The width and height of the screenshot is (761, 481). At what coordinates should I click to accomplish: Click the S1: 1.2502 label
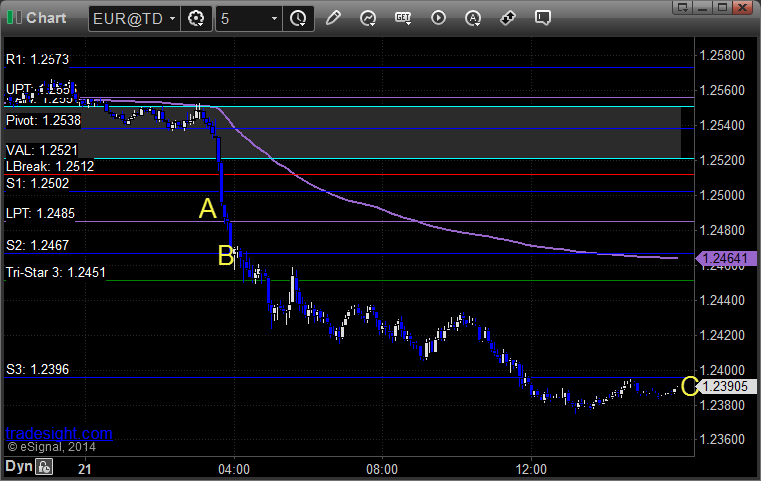click(37, 183)
